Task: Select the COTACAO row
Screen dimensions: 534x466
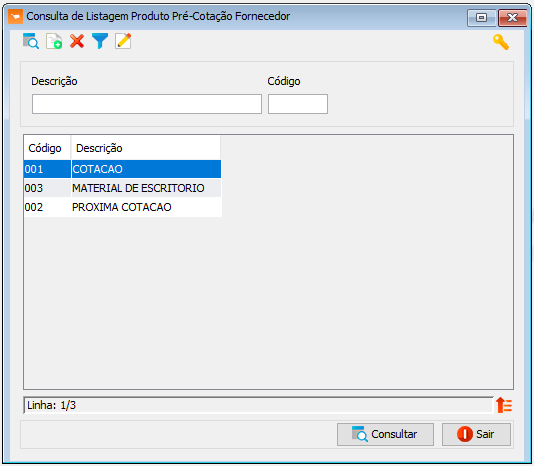Action: (x=123, y=169)
